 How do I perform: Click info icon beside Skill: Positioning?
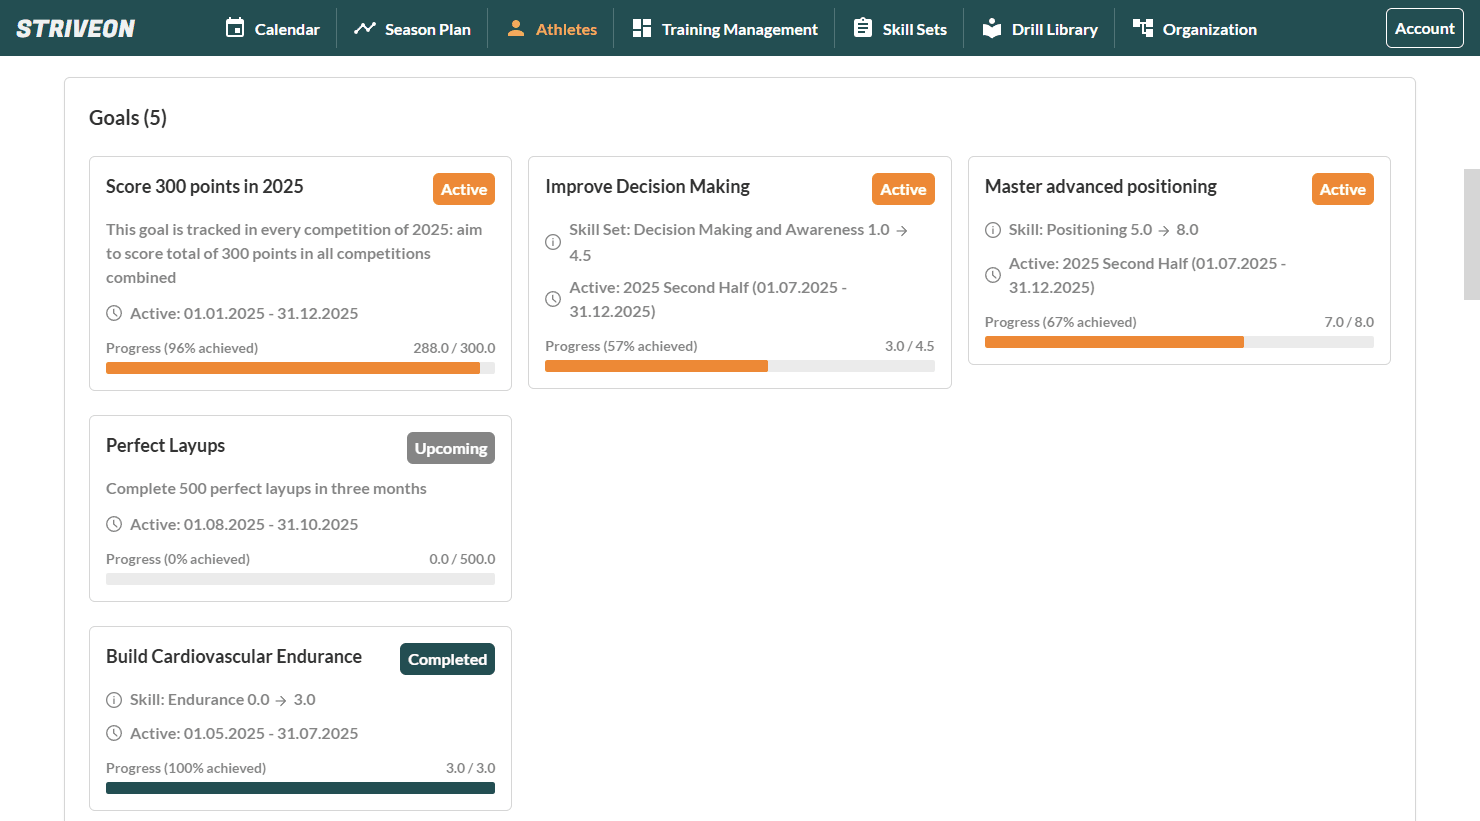point(993,230)
